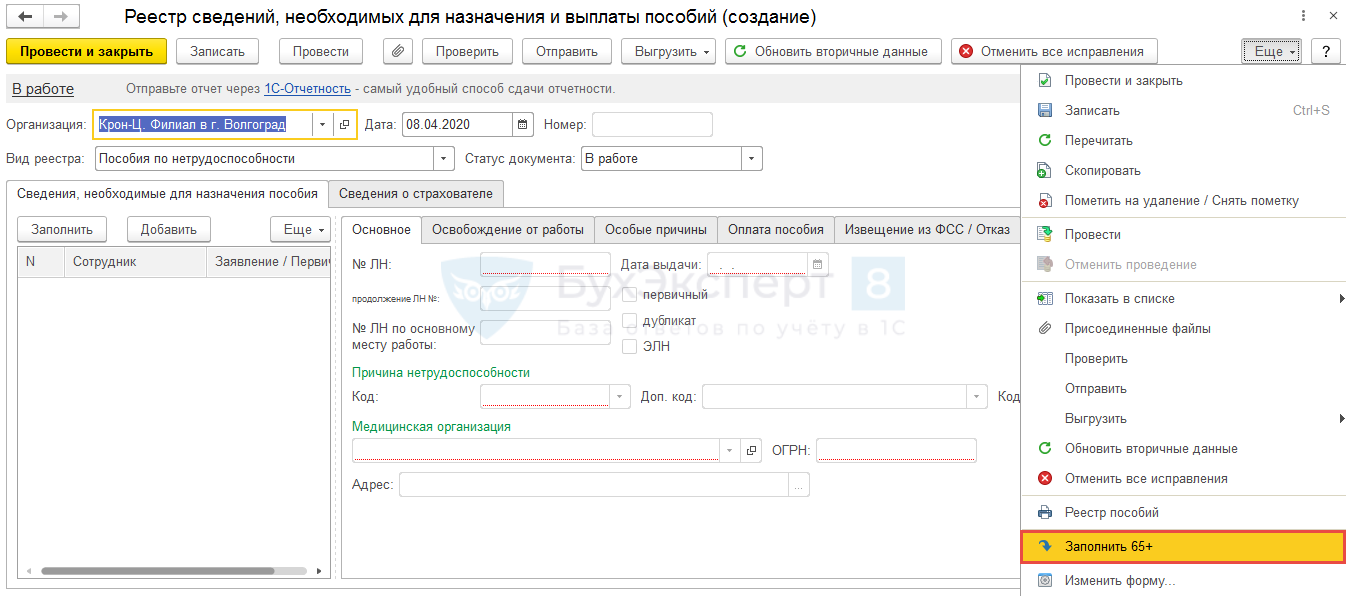The image size is (1346, 596).
Task: Tick the дубликат checkbox
Action: coord(630,321)
